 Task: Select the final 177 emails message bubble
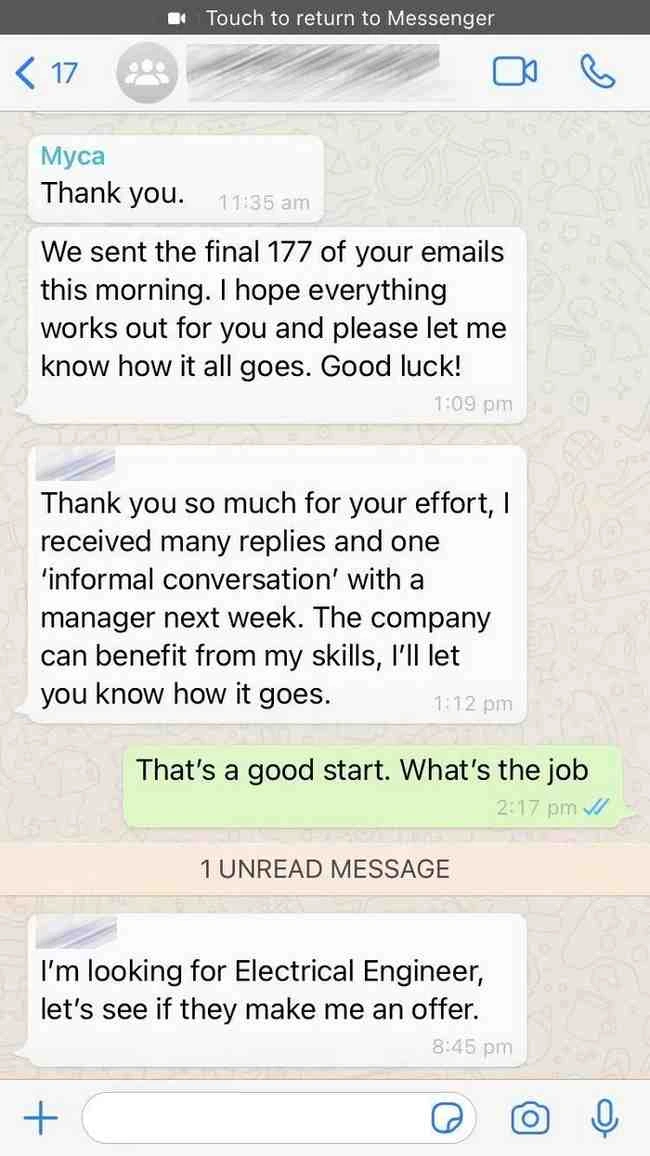(277, 325)
